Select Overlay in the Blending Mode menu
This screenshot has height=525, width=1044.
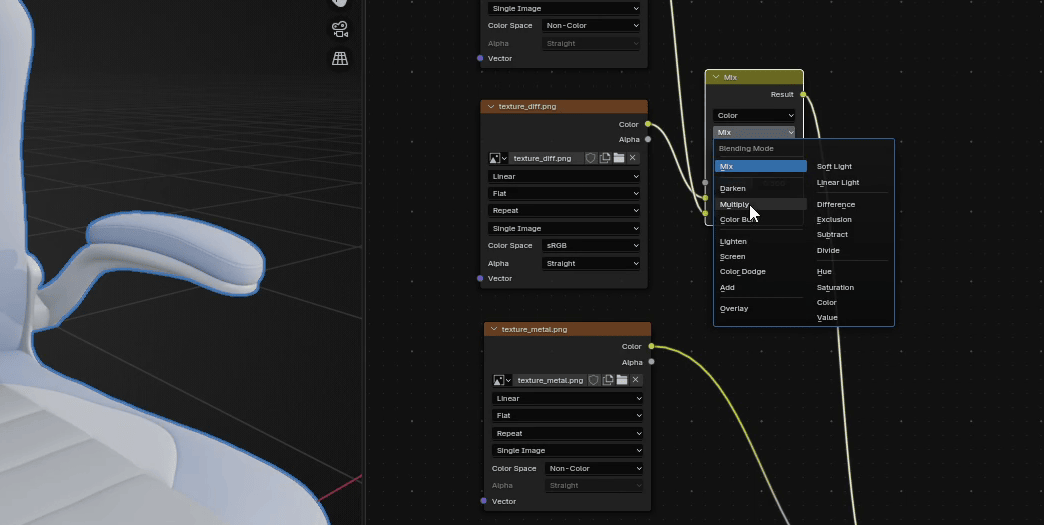point(734,308)
